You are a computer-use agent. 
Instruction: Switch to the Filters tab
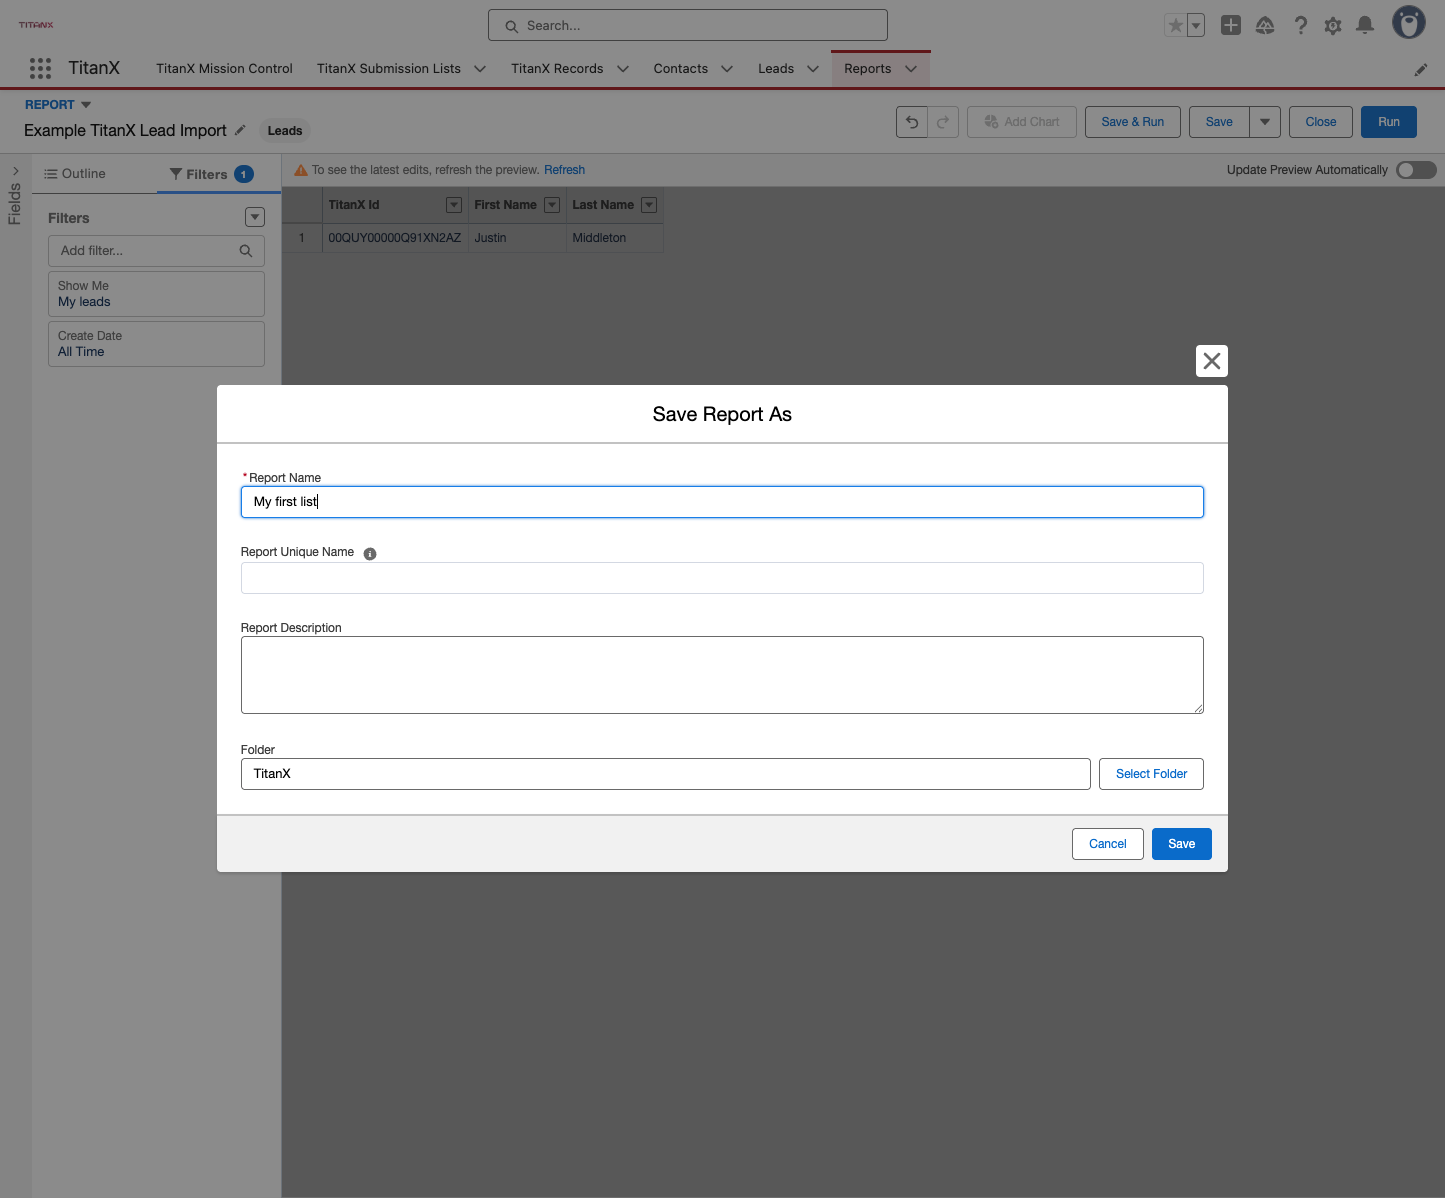pyautogui.click(x=211, y=174)
